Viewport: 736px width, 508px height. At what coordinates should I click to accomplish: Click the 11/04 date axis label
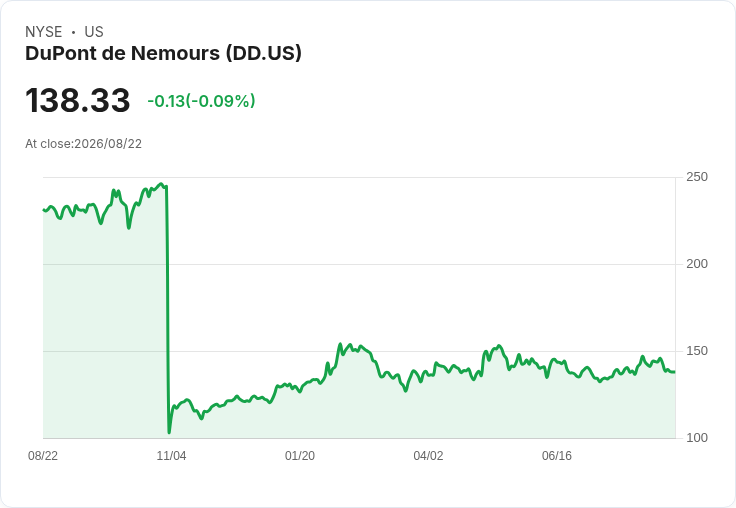pos(171,455)
